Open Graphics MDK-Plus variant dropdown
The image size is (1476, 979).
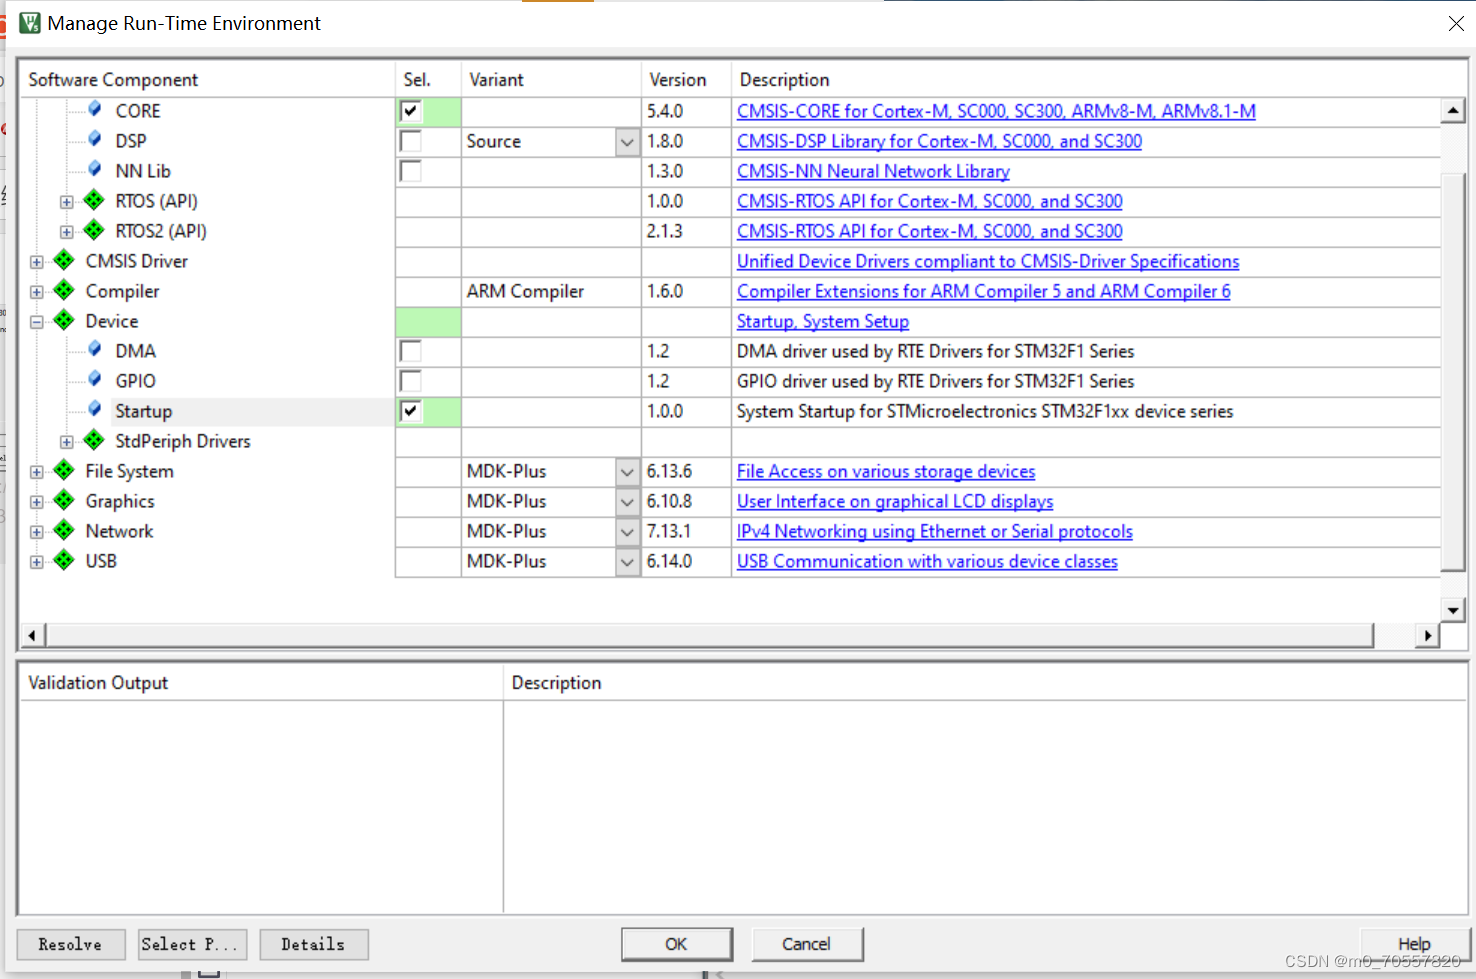627,502
